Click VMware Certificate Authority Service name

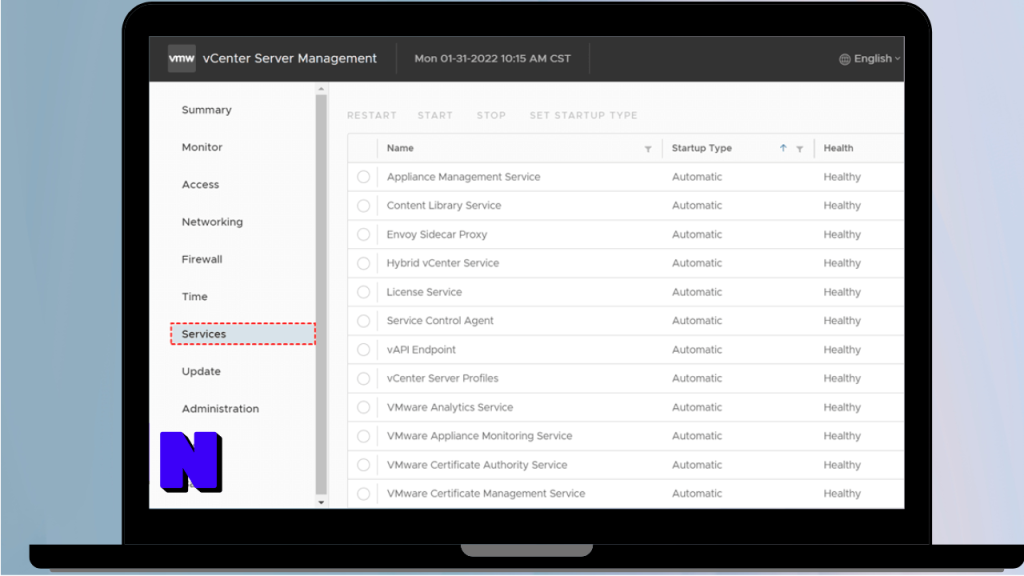click(477, 465)
